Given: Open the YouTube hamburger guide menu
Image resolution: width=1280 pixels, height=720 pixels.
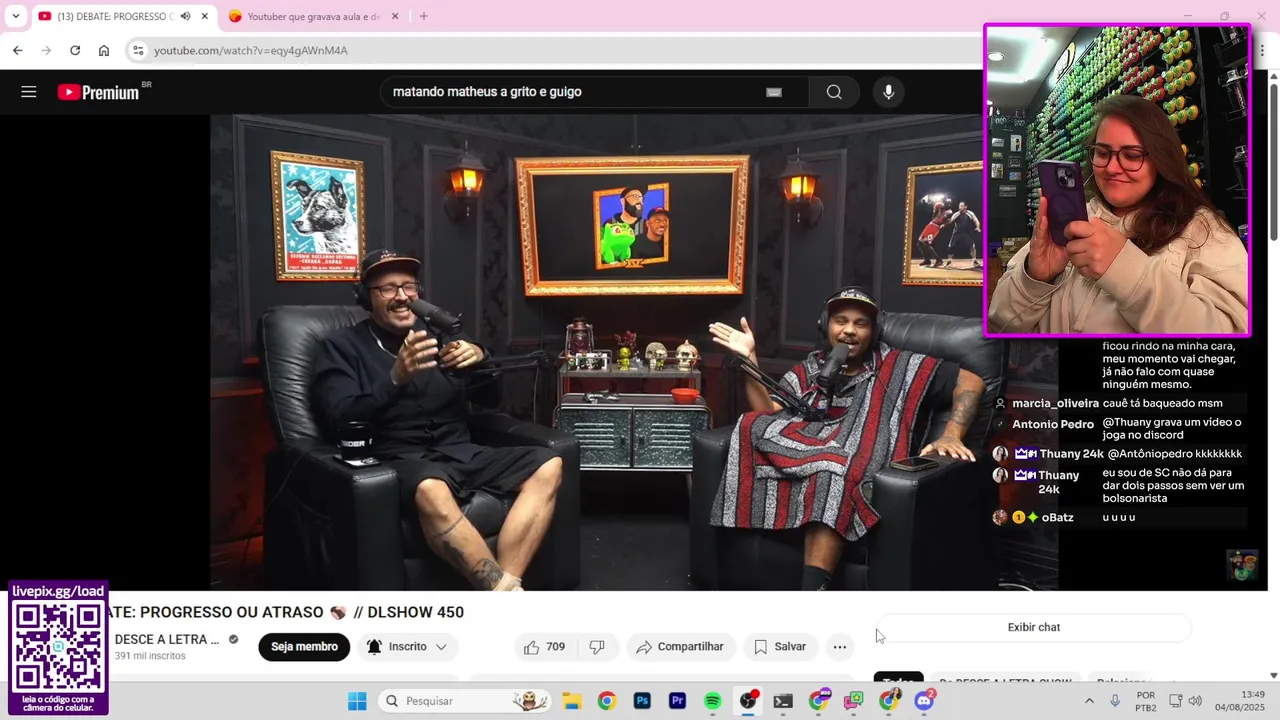Looking at the screenshot, I should point(28,92).
